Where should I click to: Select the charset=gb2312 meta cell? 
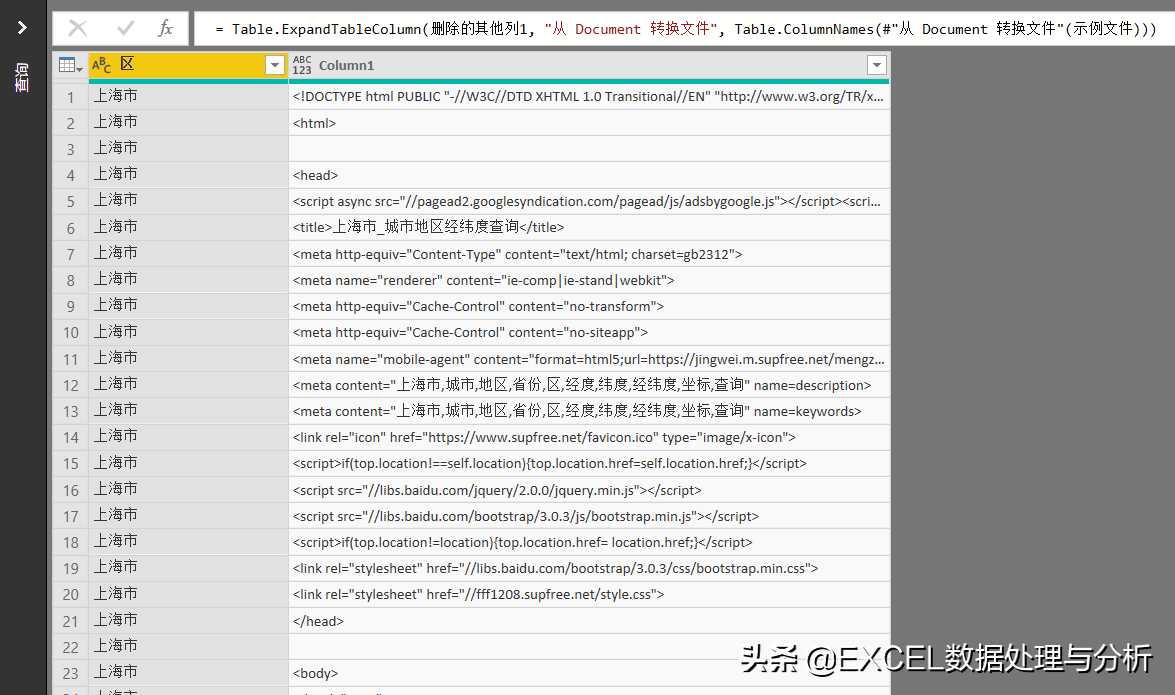click(x=589, y=254)
